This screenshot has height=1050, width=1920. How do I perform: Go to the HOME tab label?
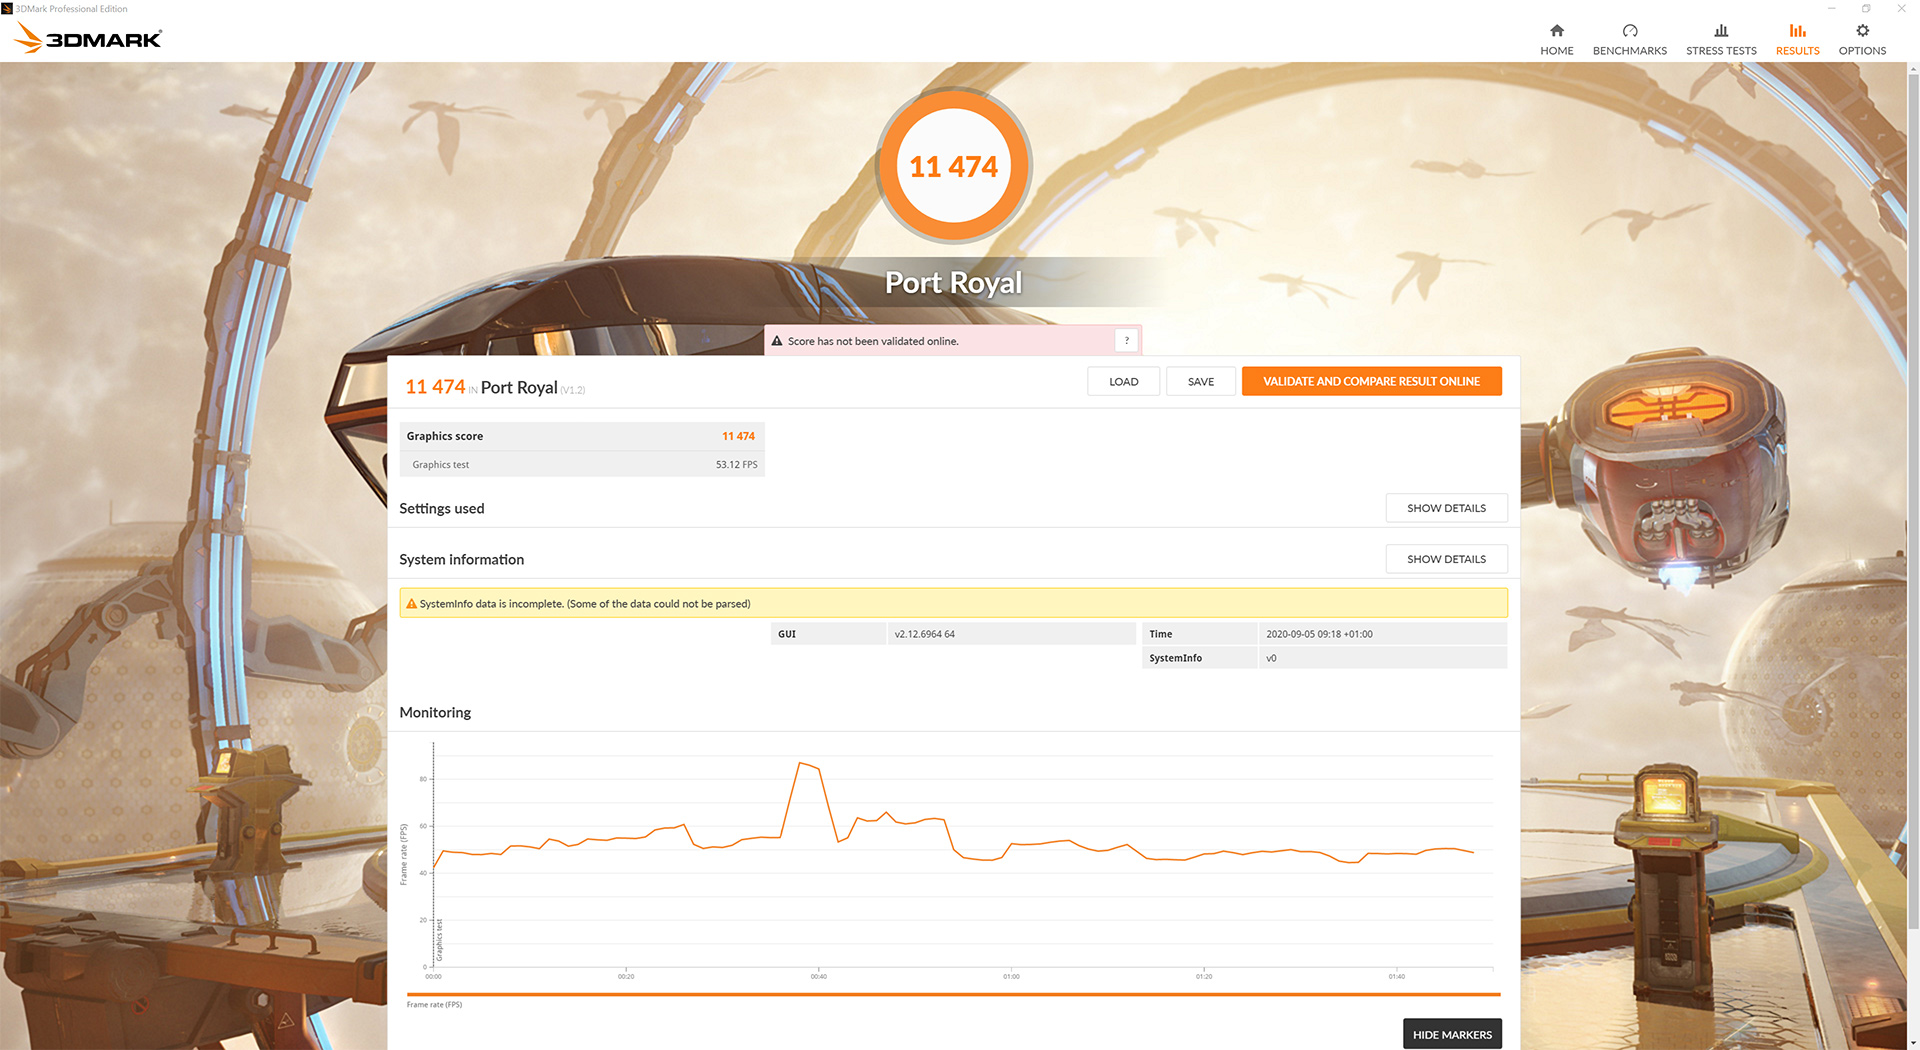[1556, 51]
